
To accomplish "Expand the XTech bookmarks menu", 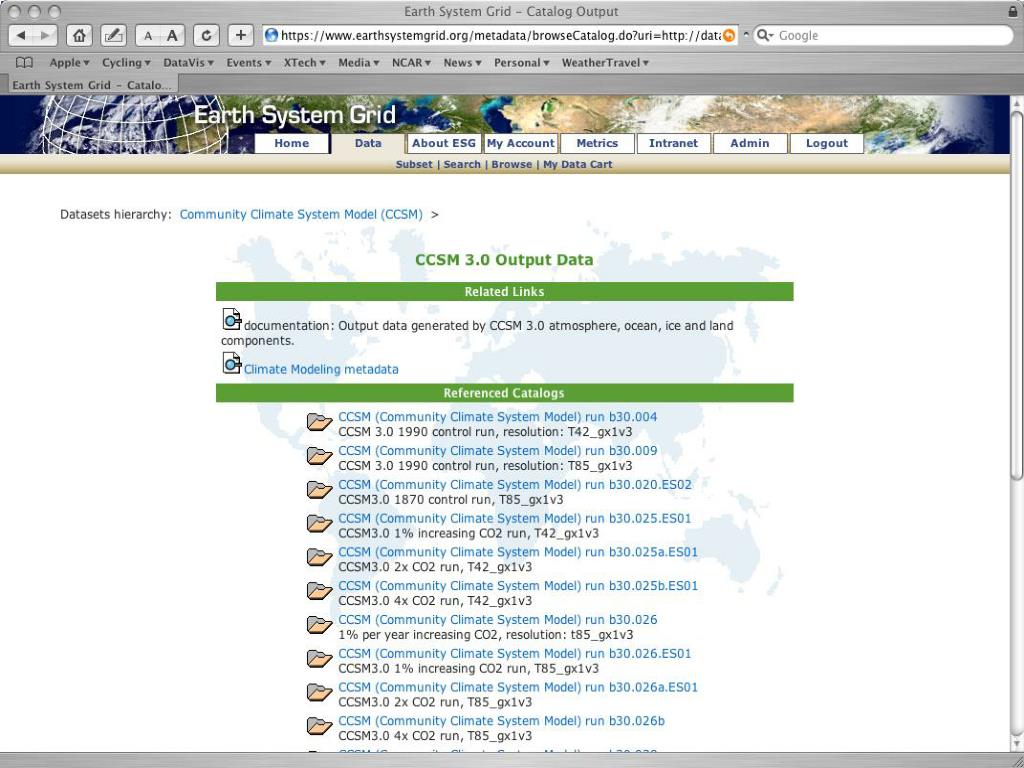I will [x=304, y=63].
